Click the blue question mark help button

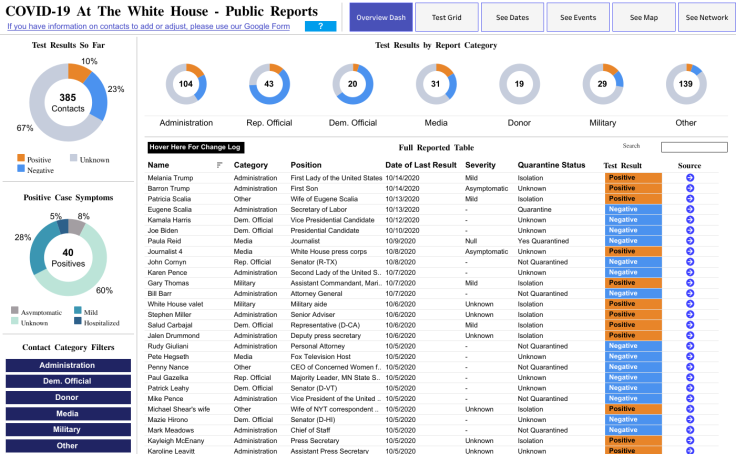click(320, 26)
